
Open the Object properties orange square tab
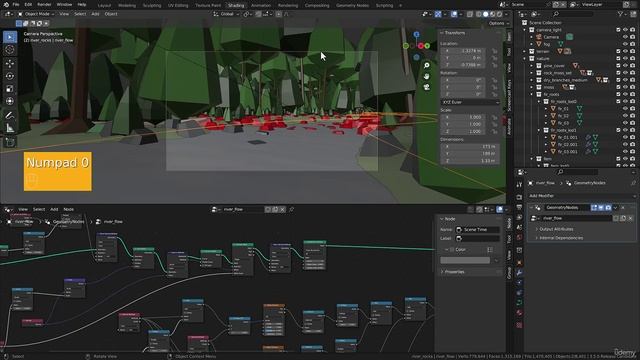coord(519,262)
